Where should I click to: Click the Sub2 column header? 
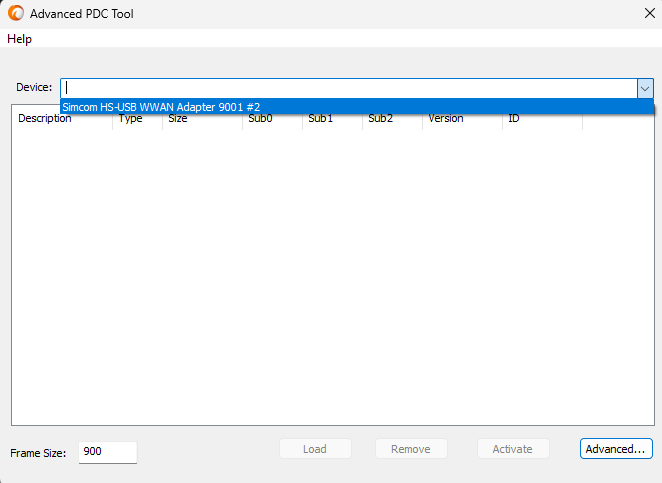[x=390, y=120]
